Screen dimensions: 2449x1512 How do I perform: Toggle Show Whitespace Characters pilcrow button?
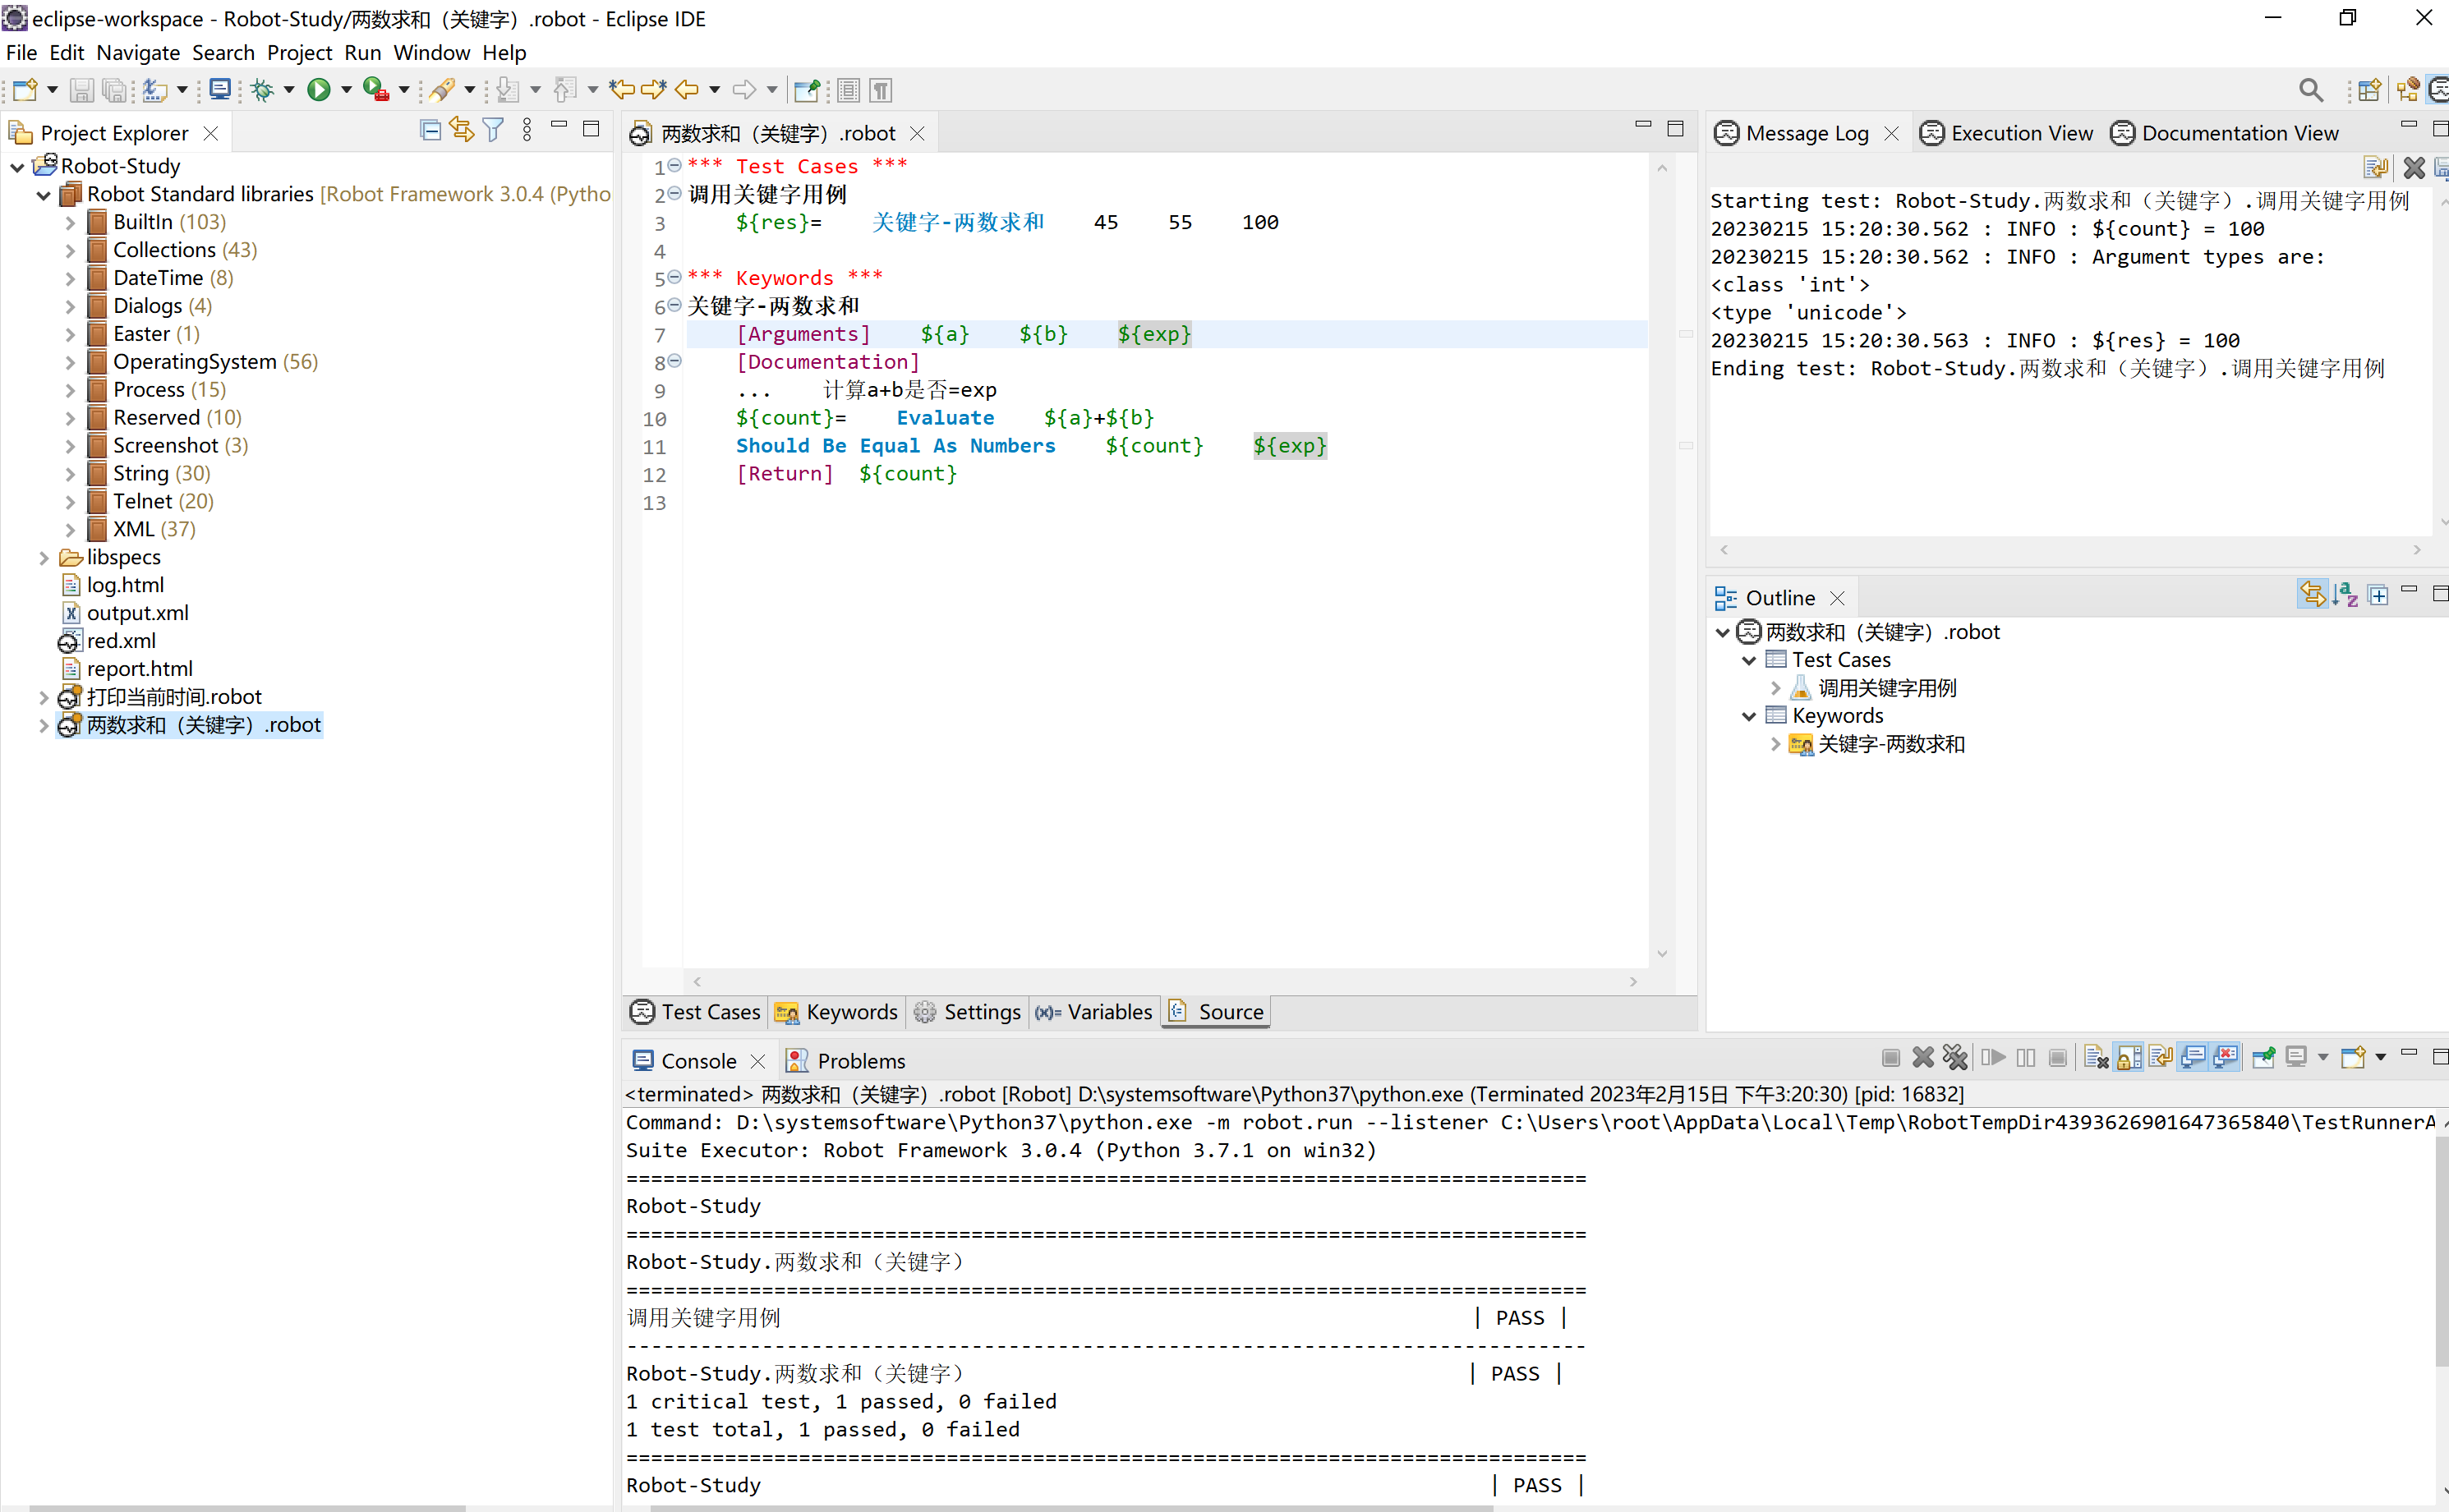click(x=881, y=90)
